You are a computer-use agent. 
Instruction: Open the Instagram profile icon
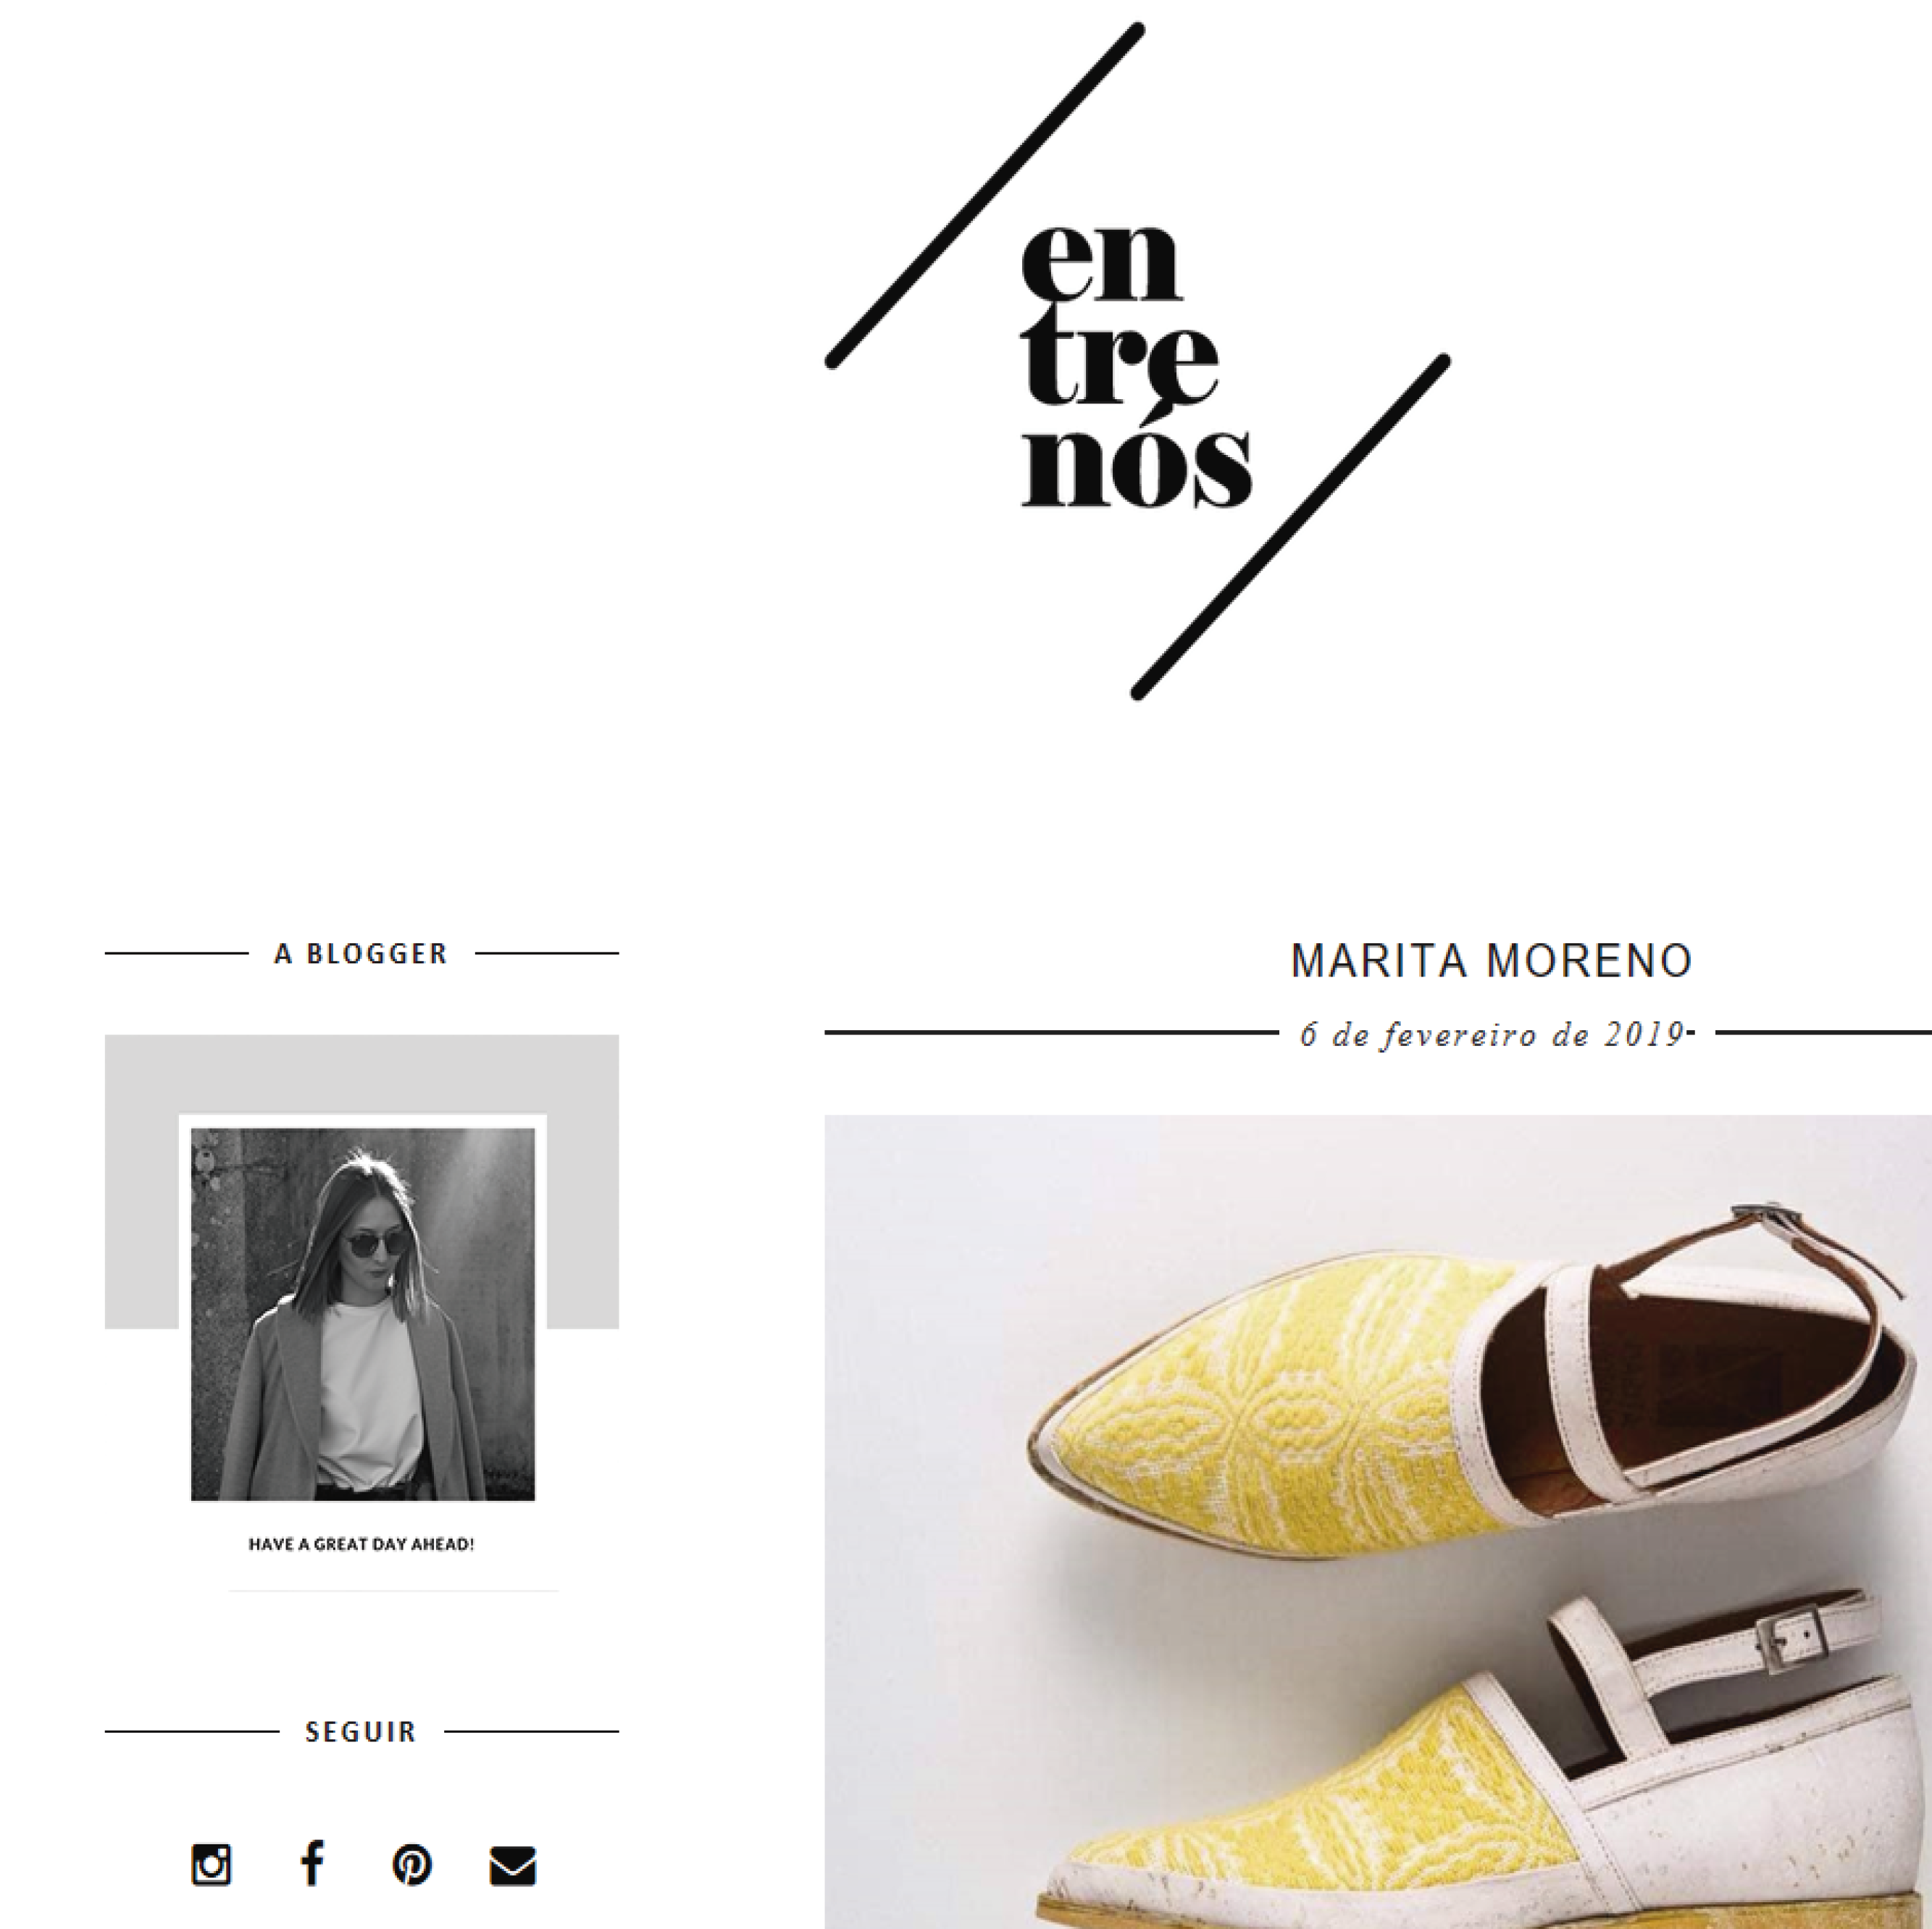tap(211, 1865)
